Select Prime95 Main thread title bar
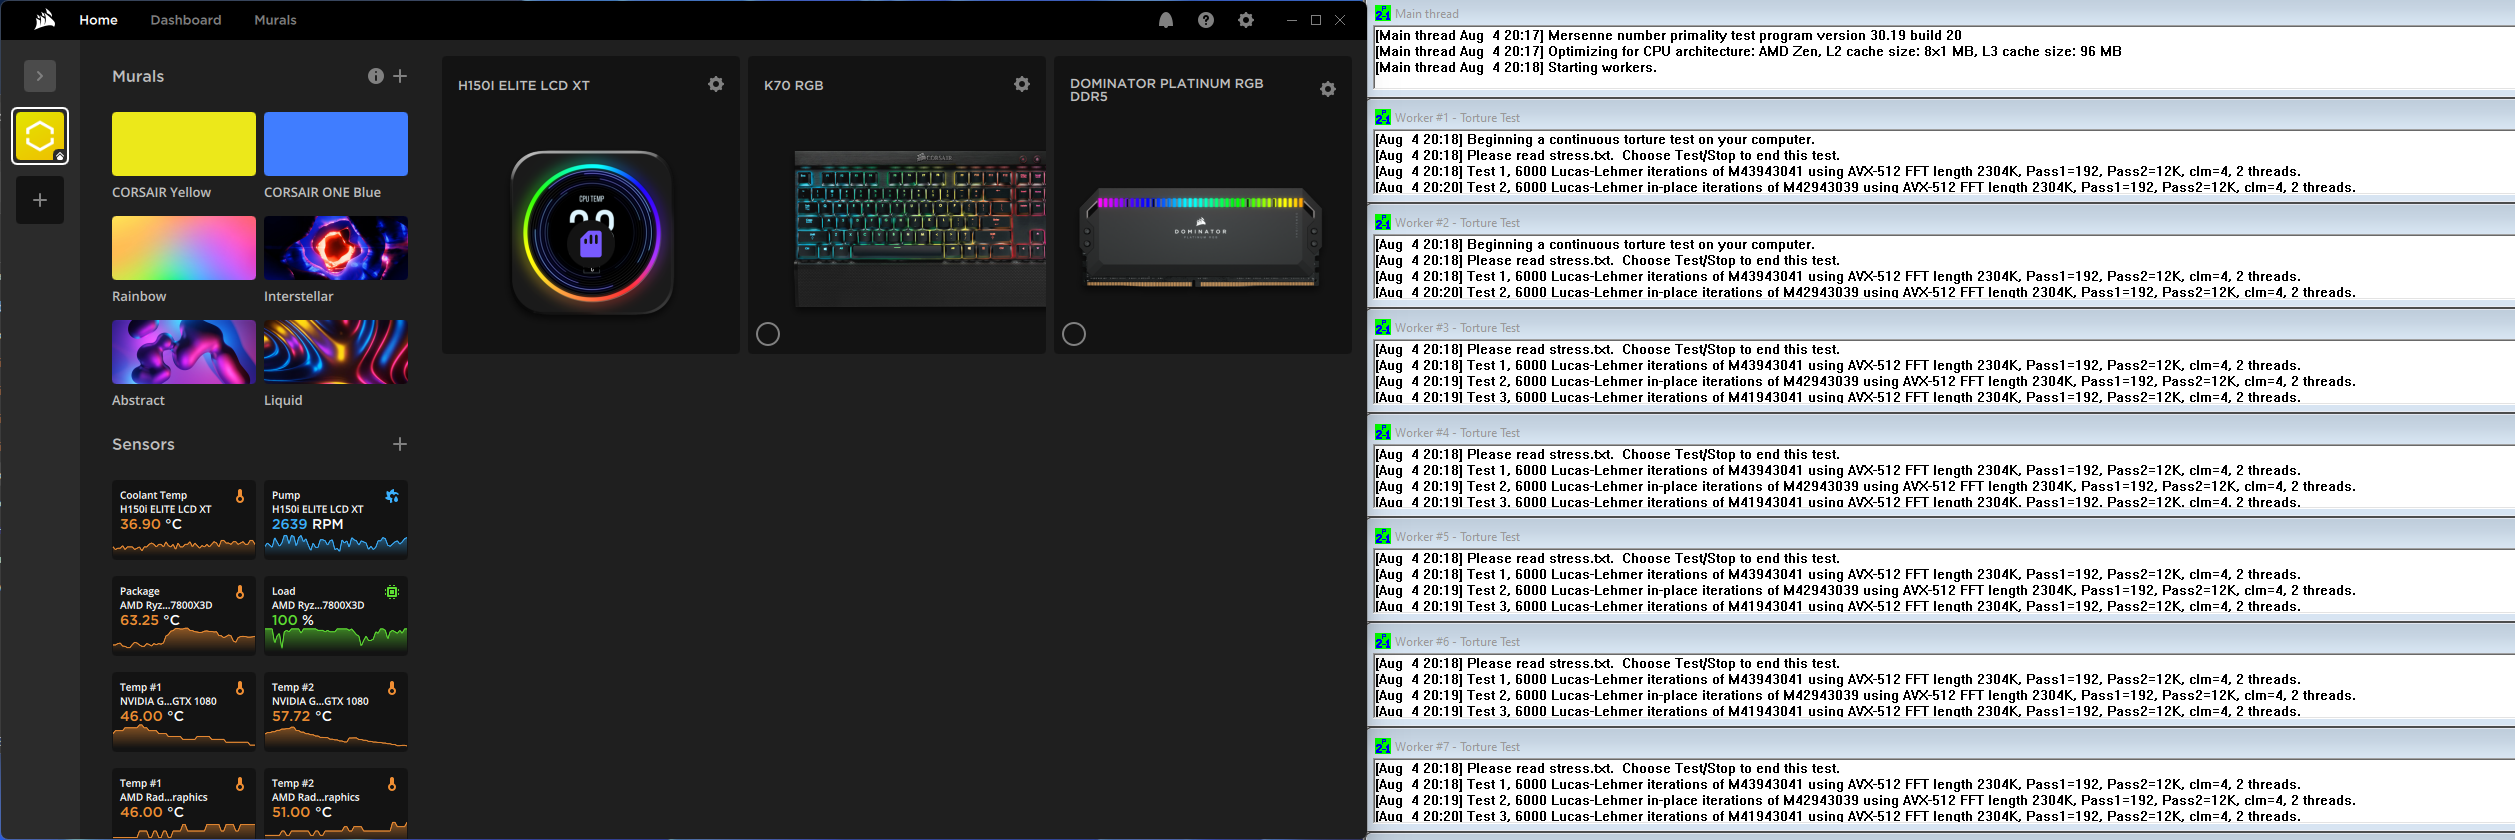The image size is (2515, 840). [1942, 13]
